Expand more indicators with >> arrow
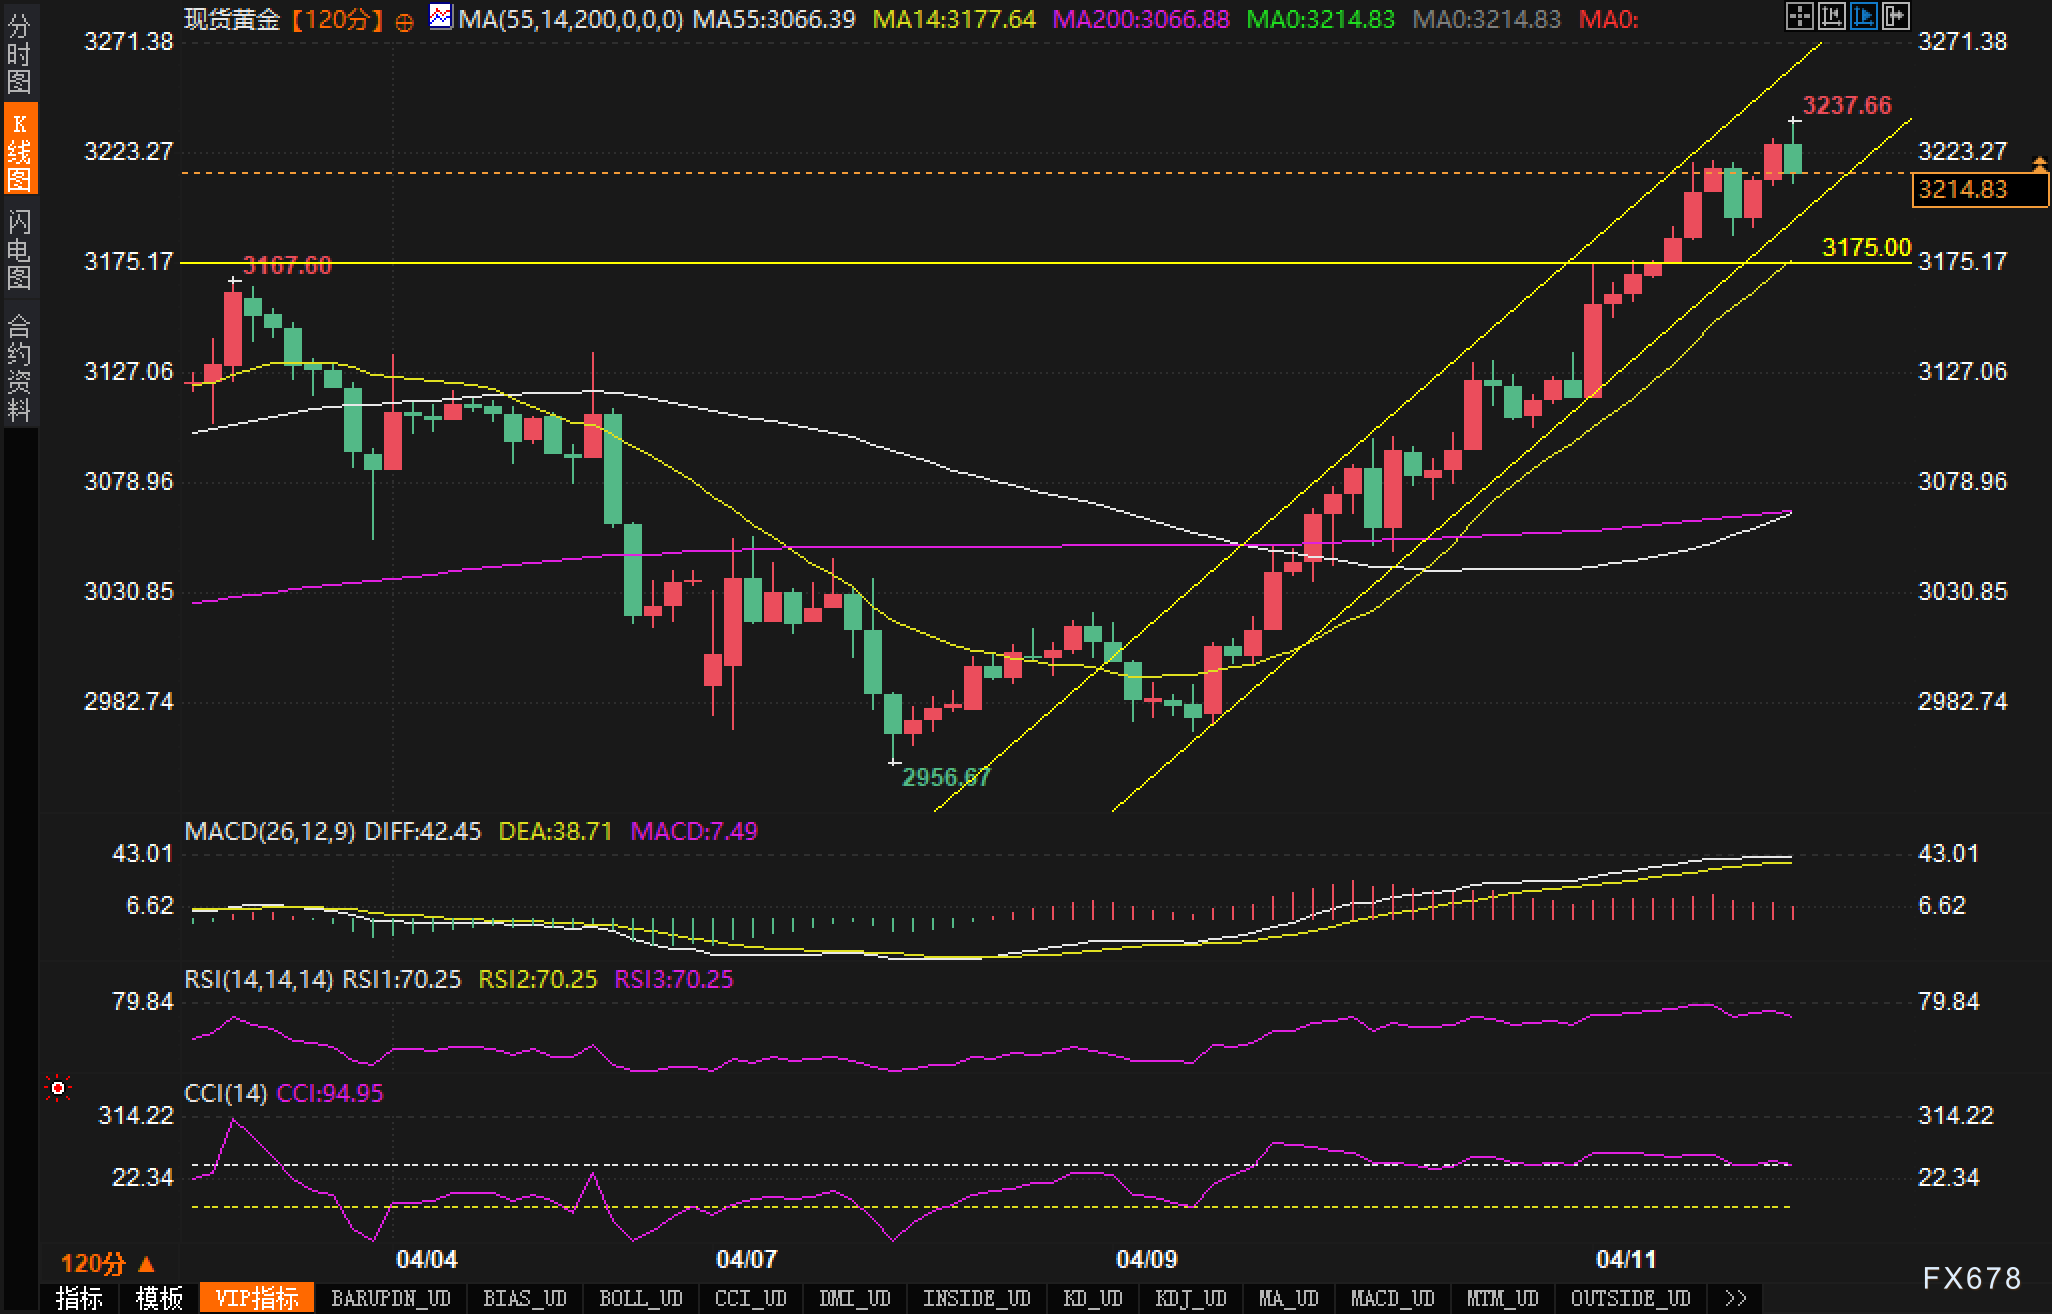The image size is (2052, 1314). 1736,1298
